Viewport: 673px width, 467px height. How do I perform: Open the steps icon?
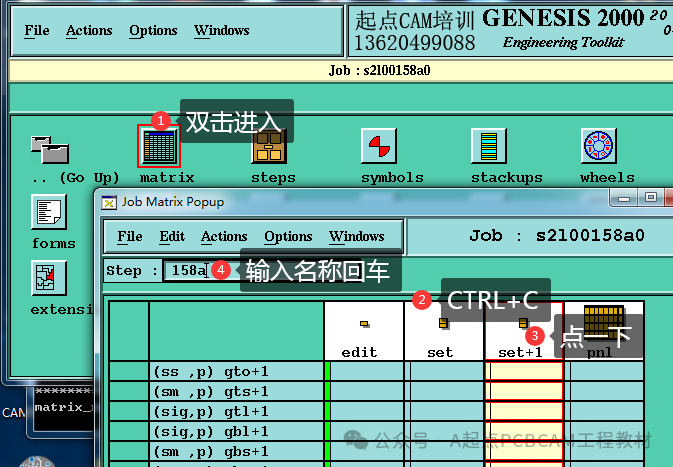[269, 146]
